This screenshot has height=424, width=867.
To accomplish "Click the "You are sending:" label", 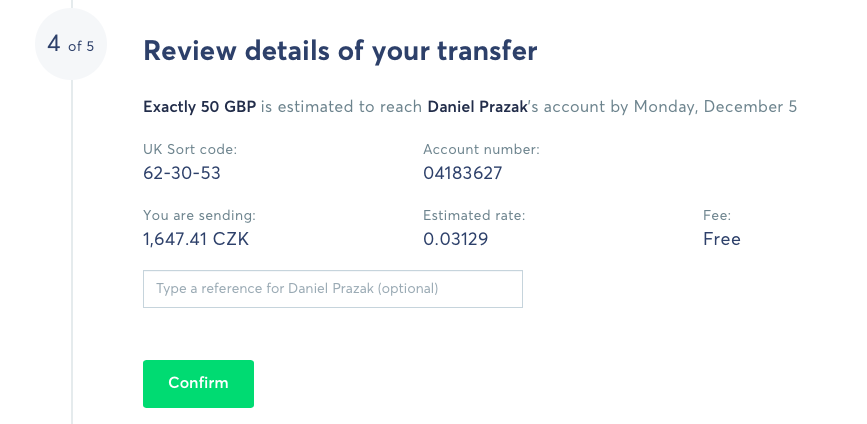I will 199,215.
